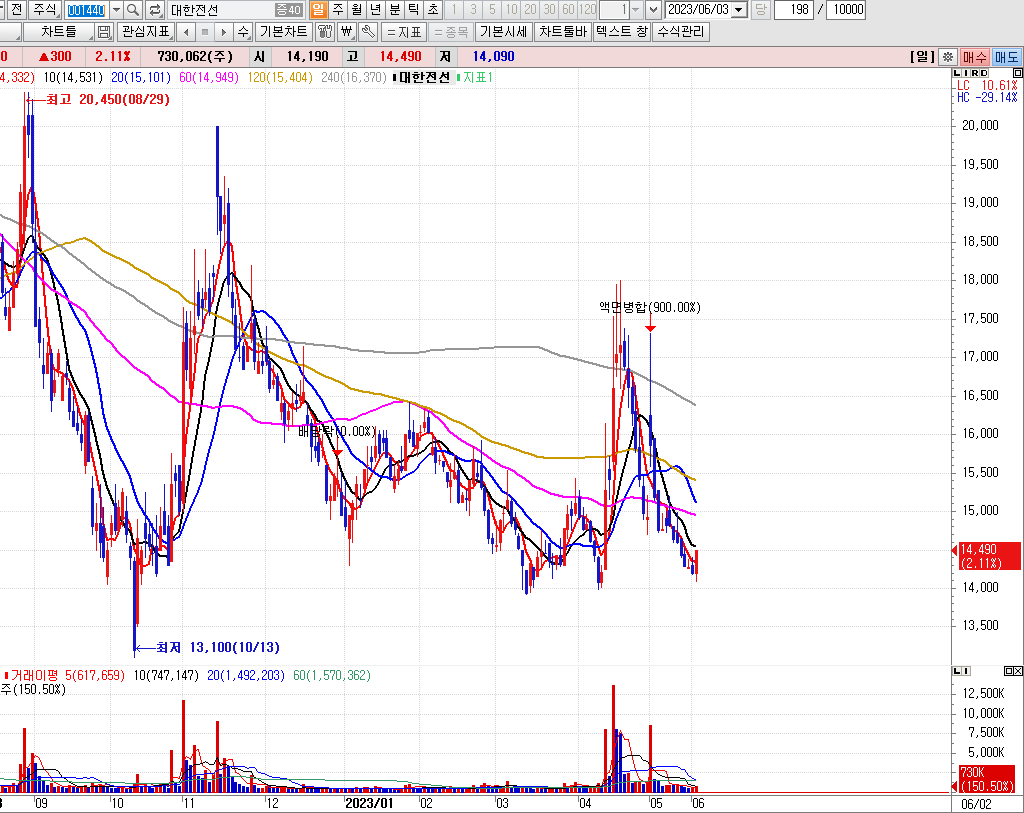This screenshot has height=813, width=1024.
Task: Open the date picker dropdown arrow
Action: point(739,10)
